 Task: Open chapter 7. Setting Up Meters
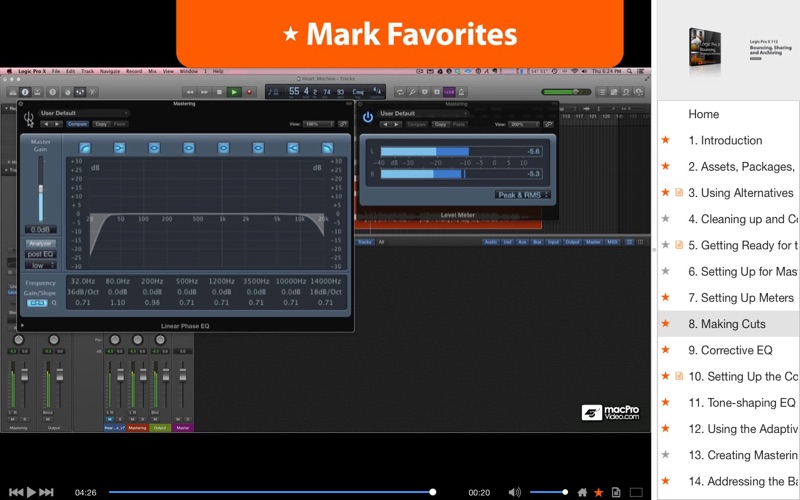(x=730, y=297)
